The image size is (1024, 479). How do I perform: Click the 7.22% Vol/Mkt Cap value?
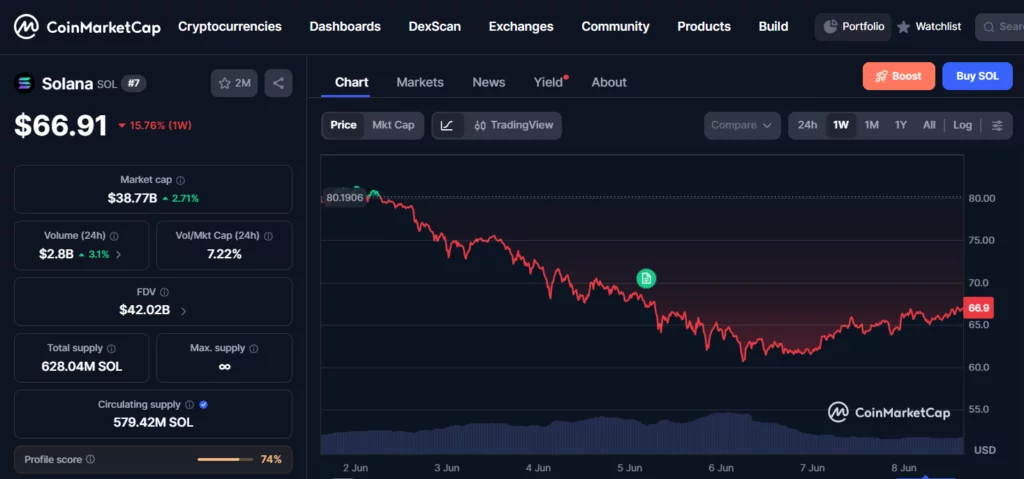(224, 254)
